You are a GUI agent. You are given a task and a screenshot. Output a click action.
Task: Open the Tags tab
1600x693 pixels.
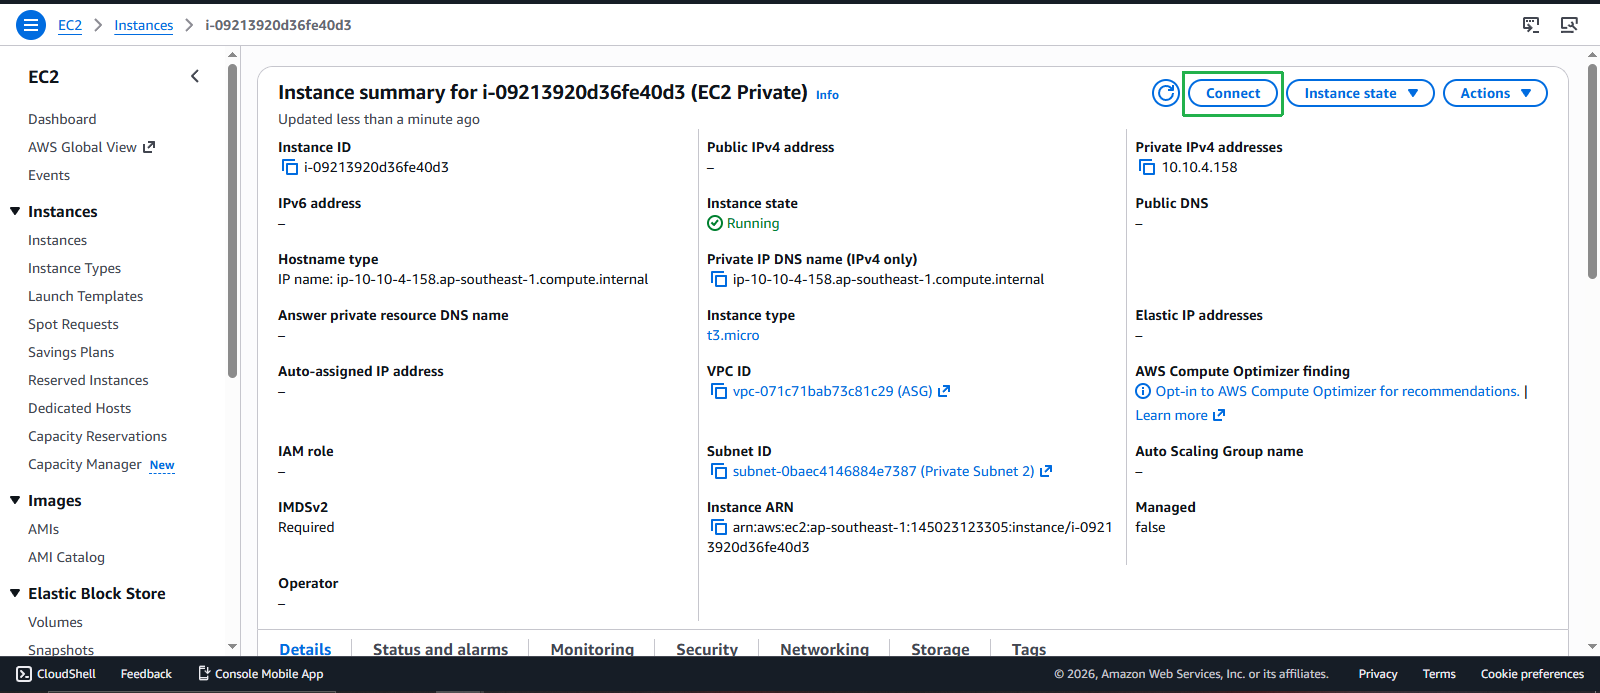point(1028,648)
